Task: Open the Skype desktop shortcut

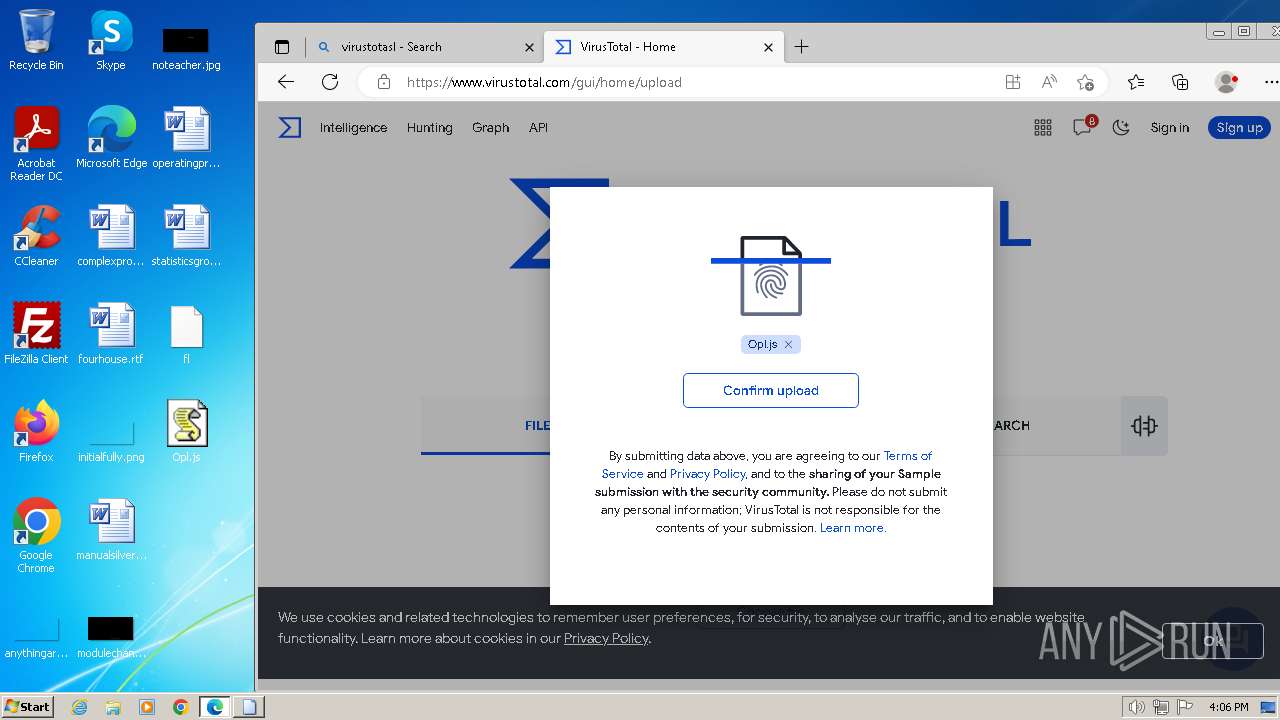Action: coord(110,41)
